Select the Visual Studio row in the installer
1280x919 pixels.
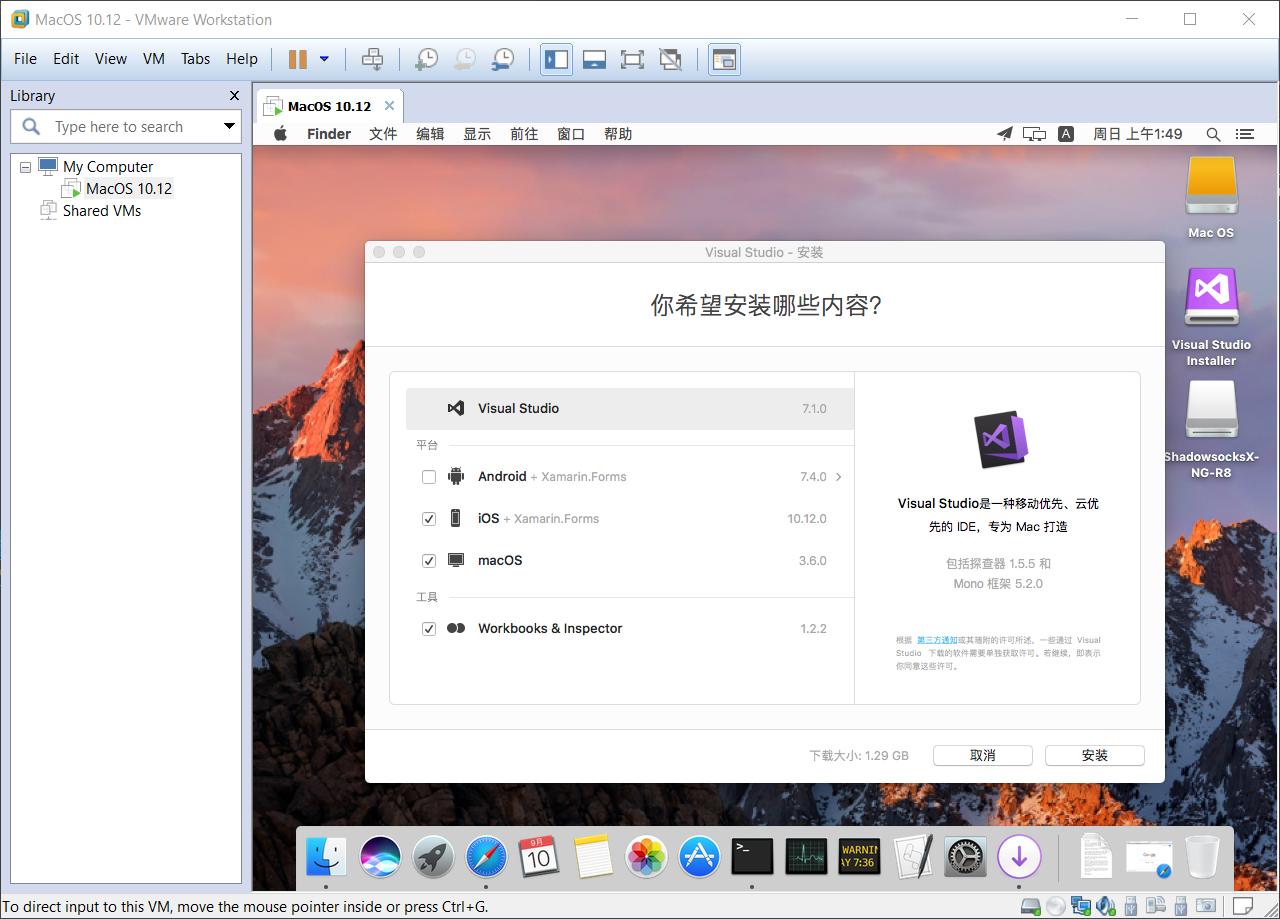pyautogui.click(x=630, y=409)
